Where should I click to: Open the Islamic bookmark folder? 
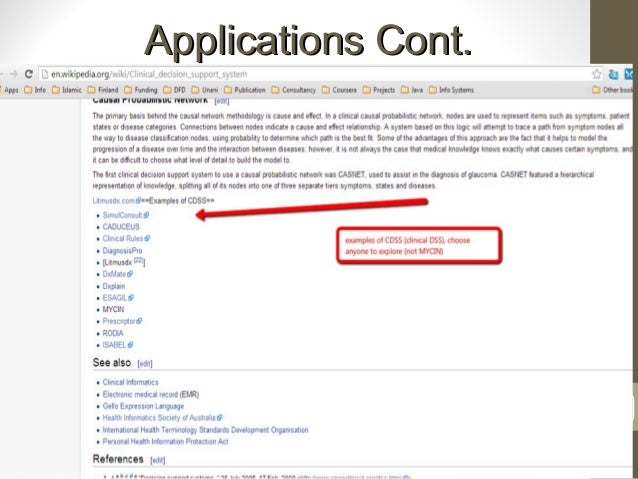click(x=67, y=90)
